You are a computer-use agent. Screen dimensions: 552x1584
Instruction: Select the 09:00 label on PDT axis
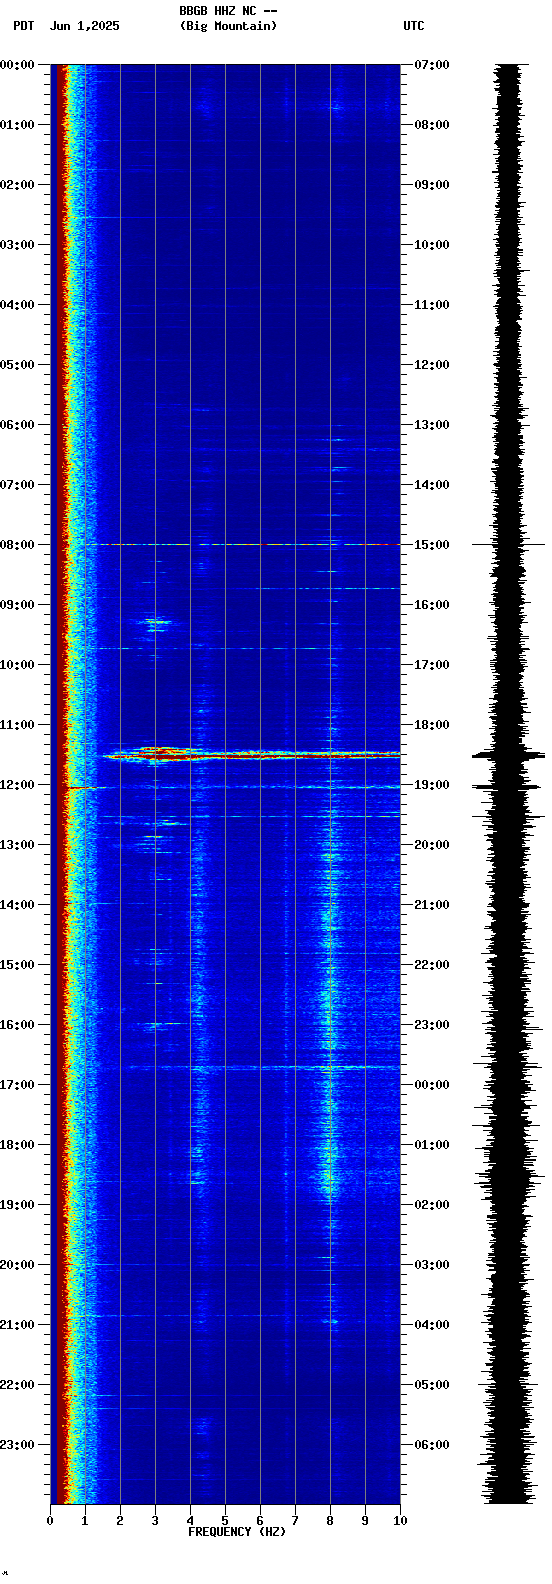point(17,605)
